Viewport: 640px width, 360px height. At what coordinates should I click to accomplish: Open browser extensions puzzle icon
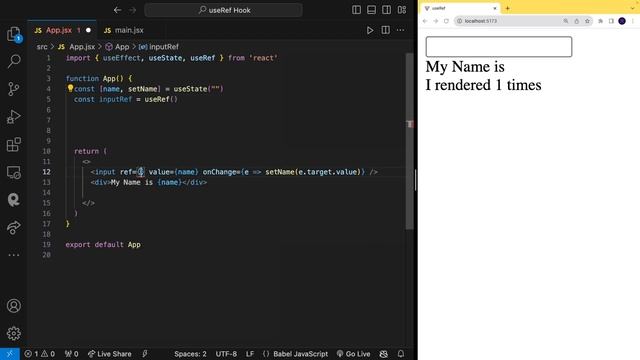coord(600,21)
